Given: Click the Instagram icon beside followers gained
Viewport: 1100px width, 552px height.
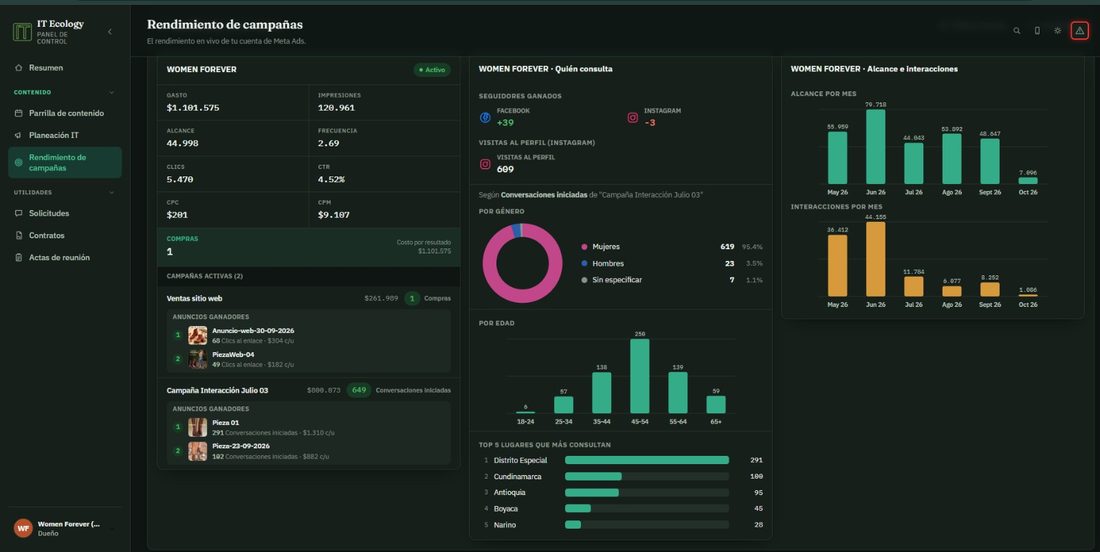Looking at the screenshot, I should coord(633,118).
